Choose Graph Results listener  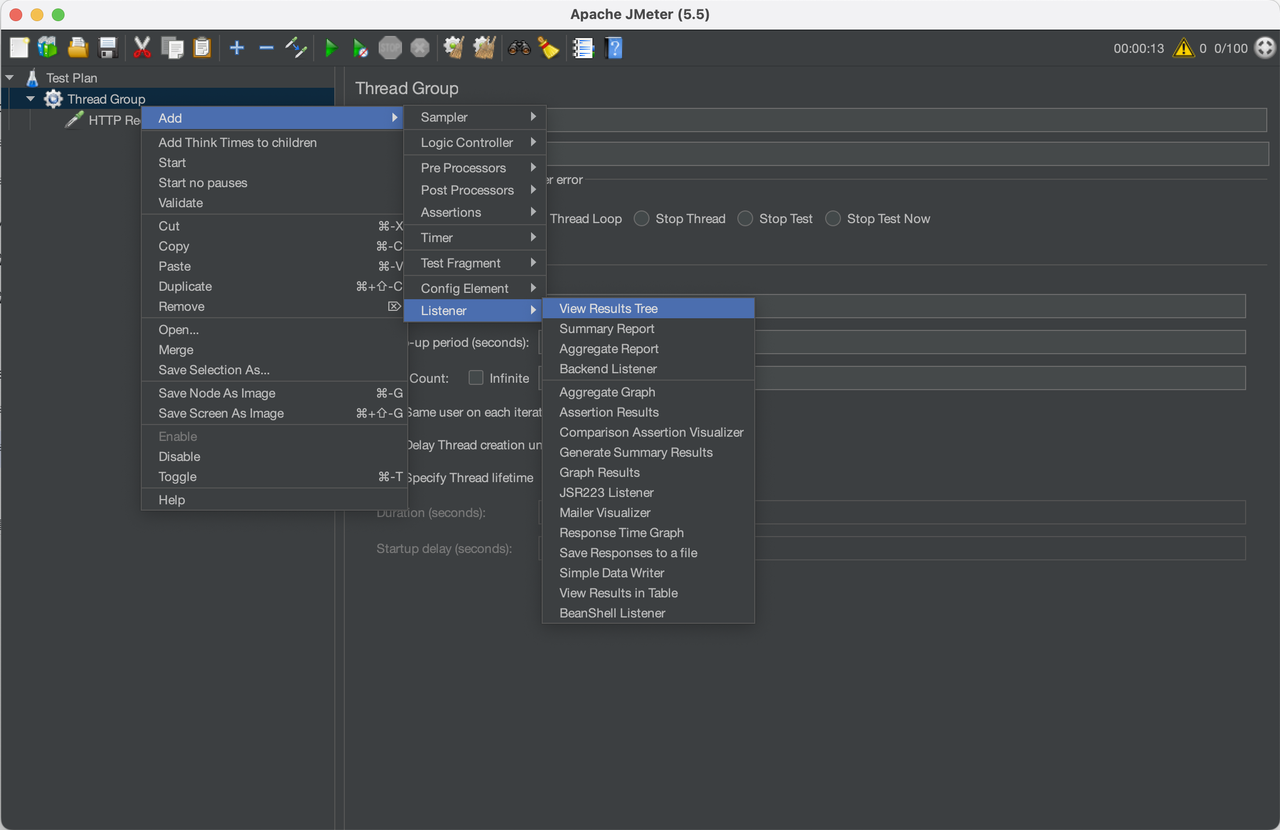[x=648, y=472]
